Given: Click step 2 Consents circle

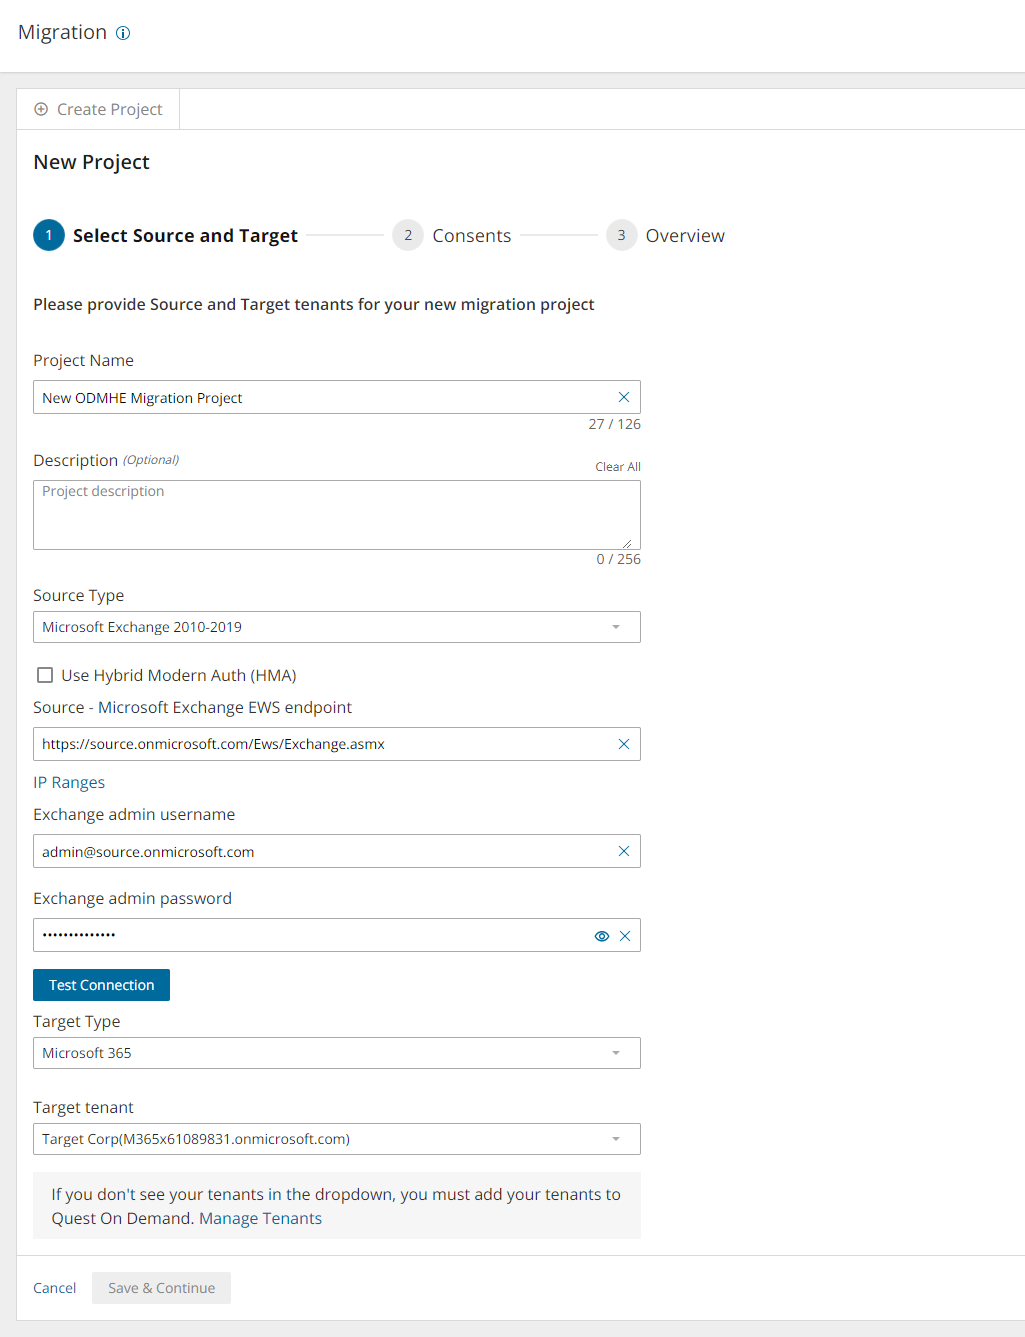Looking at the screenshot, I should pyautogui.click(x=408, y=235).
